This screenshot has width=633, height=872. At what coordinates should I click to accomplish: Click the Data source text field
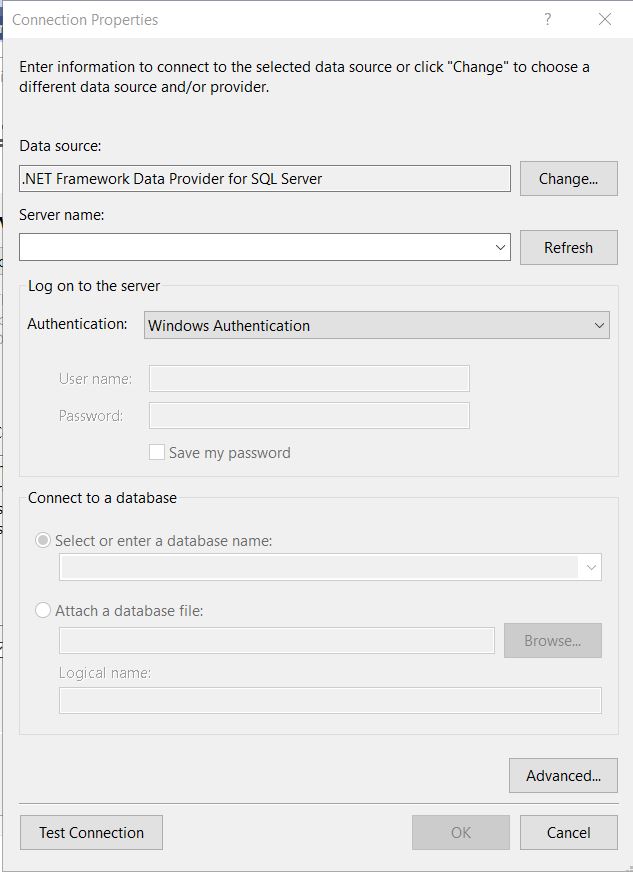265,179
